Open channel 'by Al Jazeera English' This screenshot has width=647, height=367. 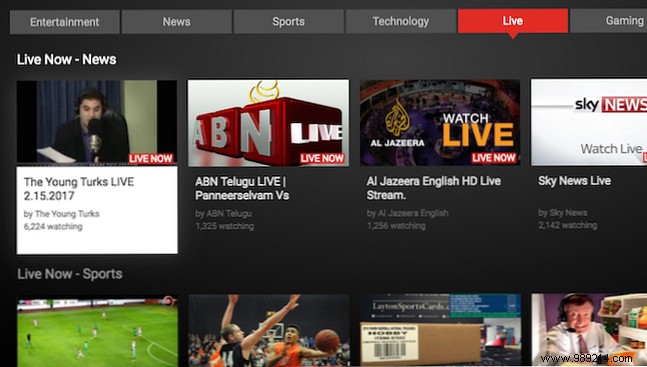407,213
